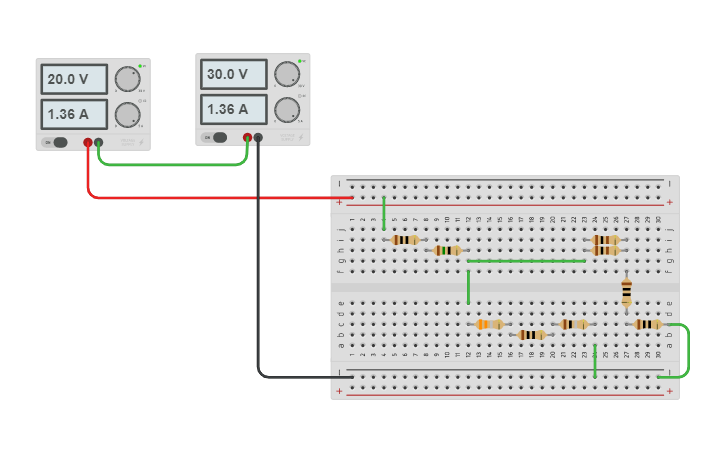Select the rightmost resistor attached to the curved wire
Image resolution: width=725 pixels, height=453 pixels.
[x=647, y=324]
